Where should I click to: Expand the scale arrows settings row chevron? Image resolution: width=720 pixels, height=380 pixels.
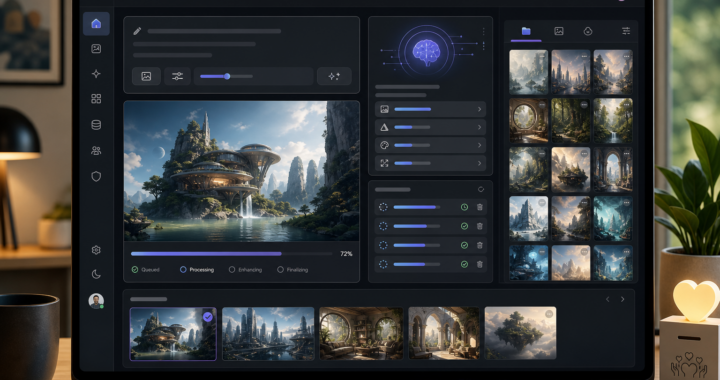coord(479,163)
